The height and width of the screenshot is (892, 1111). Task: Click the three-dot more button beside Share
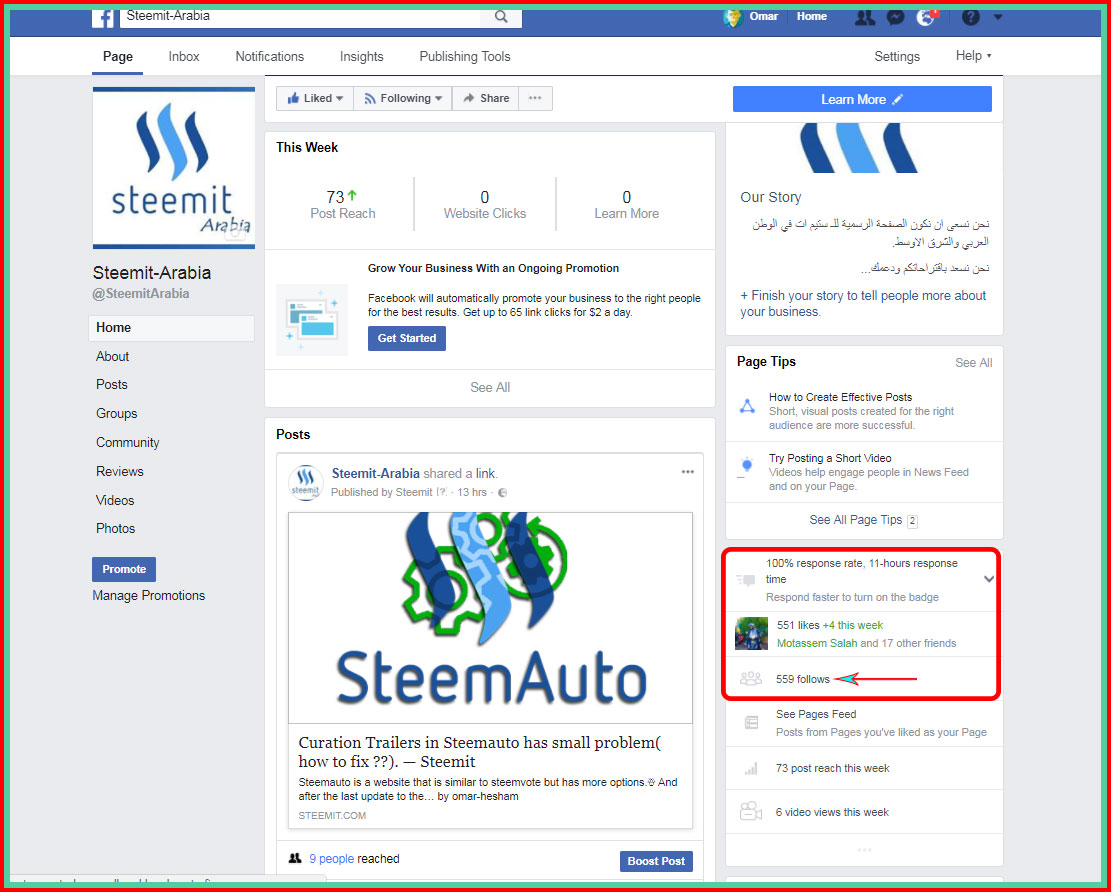[535, 98]
